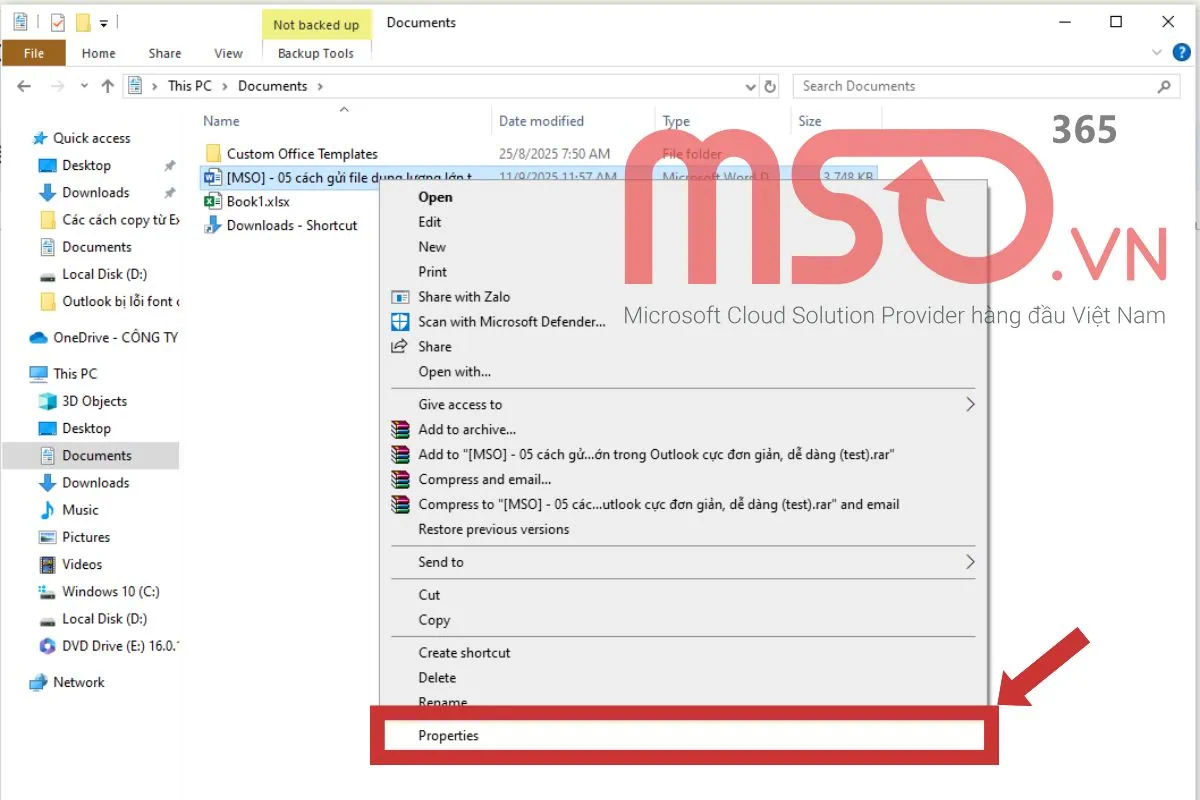Click the search magnifier icon
Screen dimensions: 1200x800
click(x=1164, y=87)
